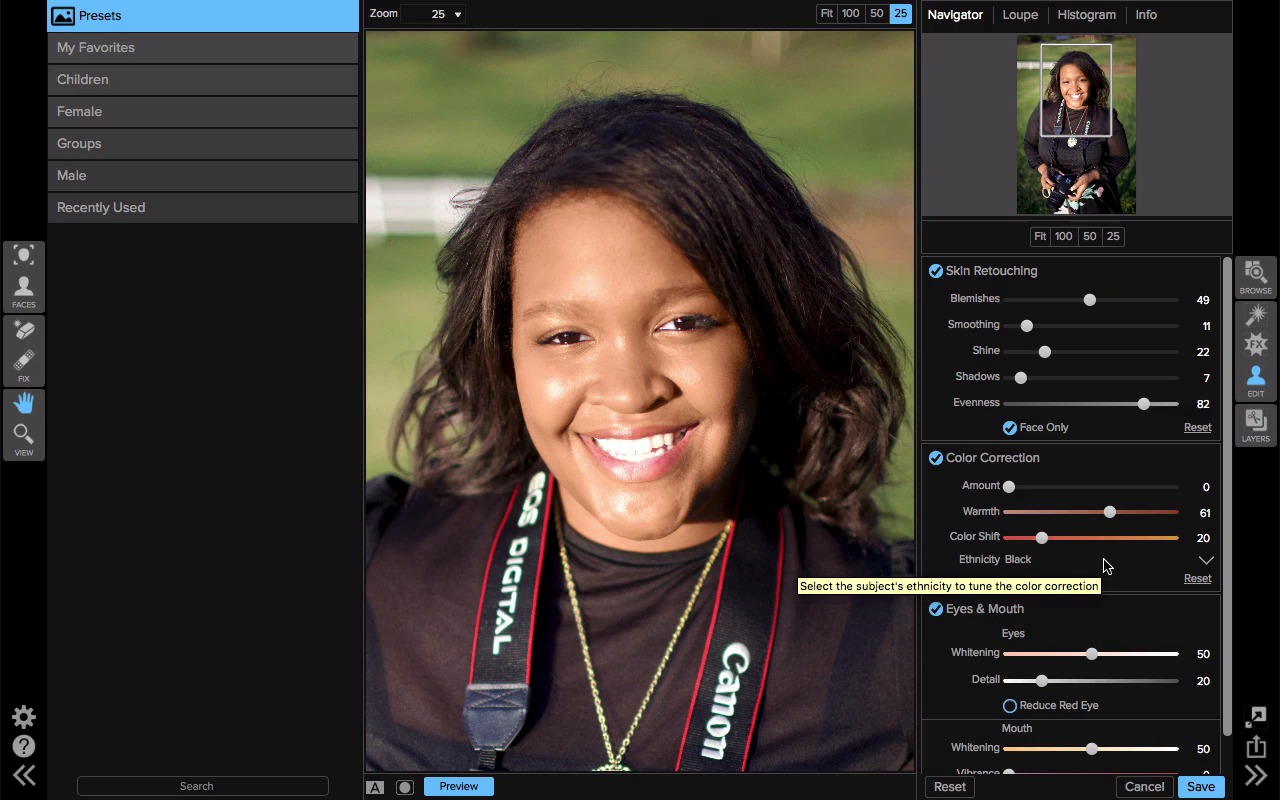The image size is (1280, 800).
Task: Expand Children preset category
Action: click(x=203, y=79)
